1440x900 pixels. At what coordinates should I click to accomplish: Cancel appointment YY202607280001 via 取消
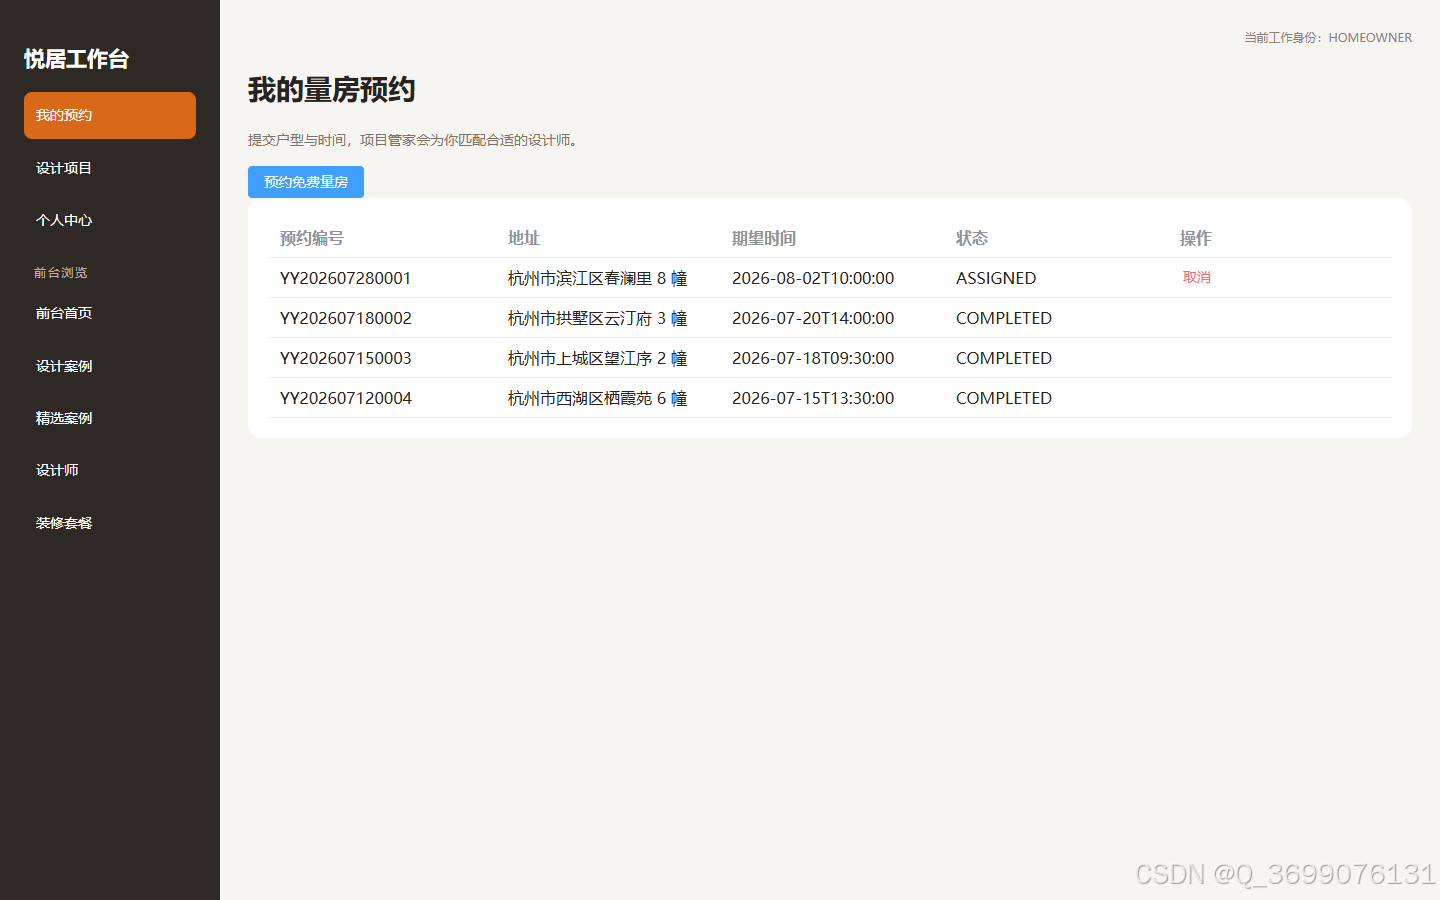click(x=1197, y=277)
